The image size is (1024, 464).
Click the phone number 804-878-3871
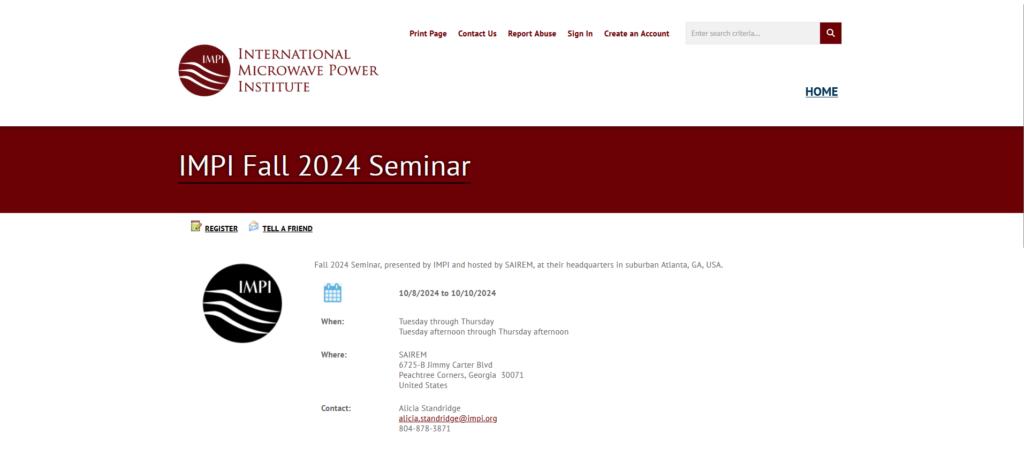(424, 429)
